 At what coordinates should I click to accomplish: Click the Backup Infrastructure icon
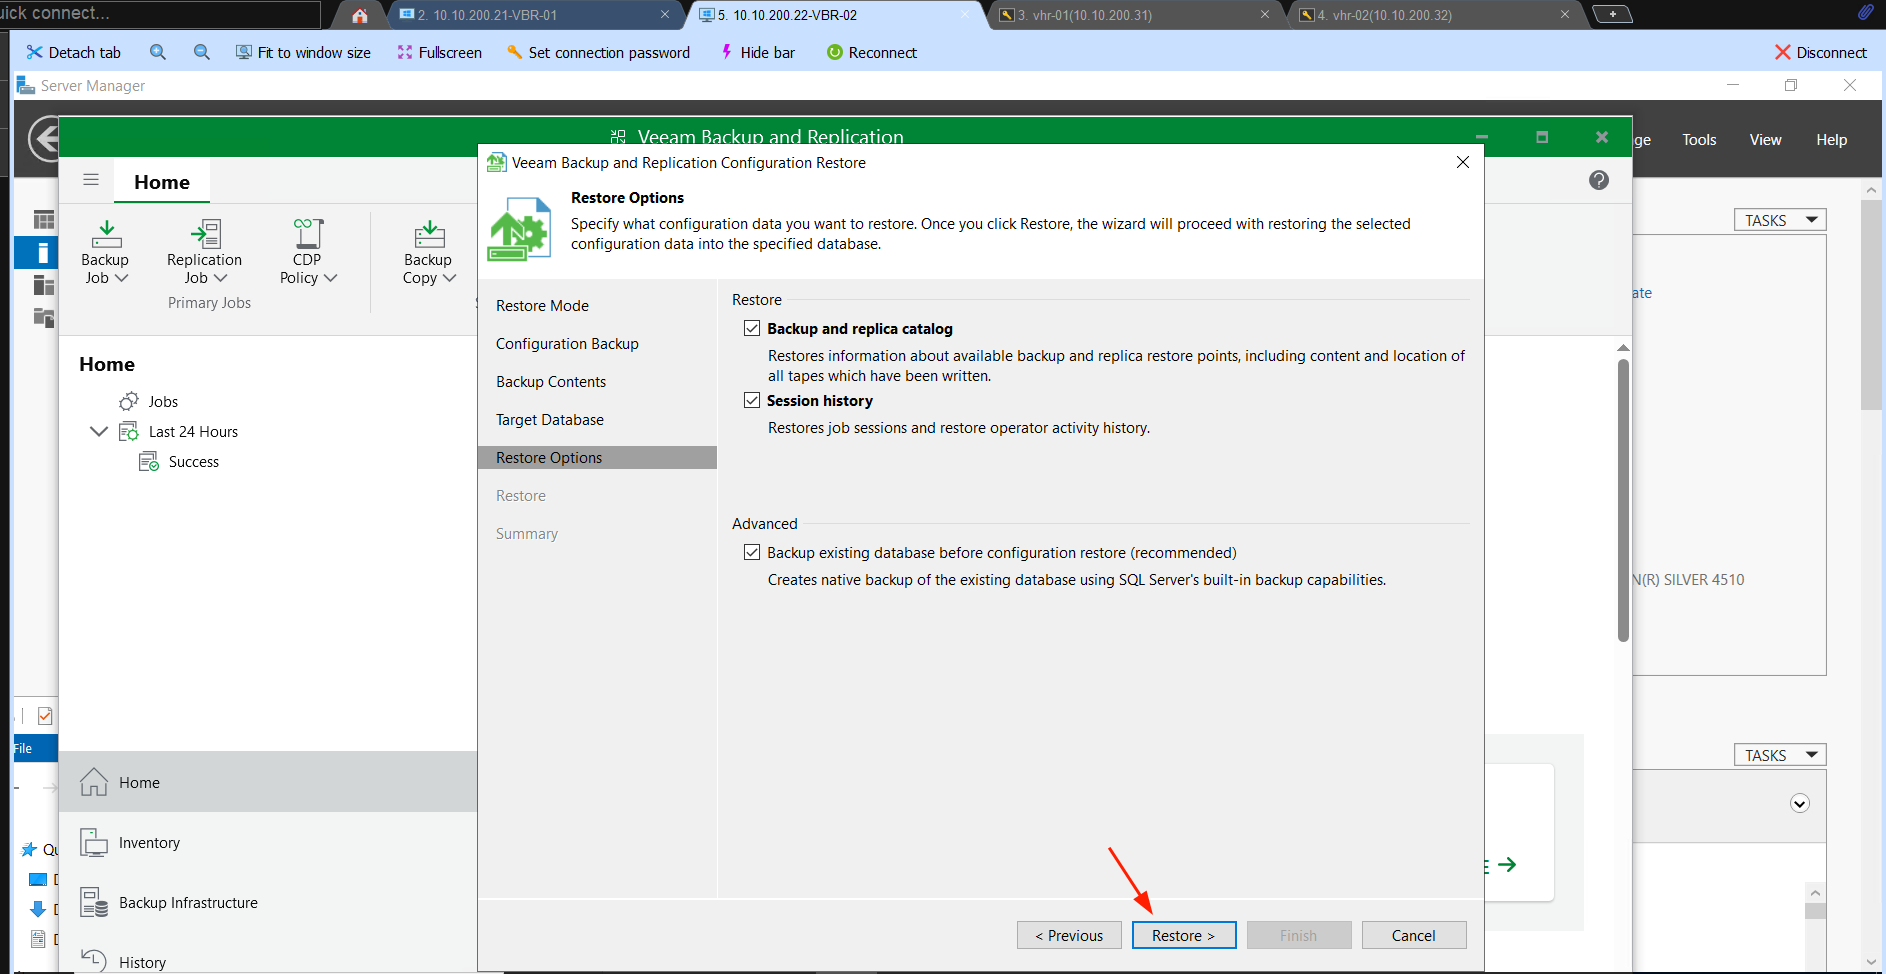94,902
